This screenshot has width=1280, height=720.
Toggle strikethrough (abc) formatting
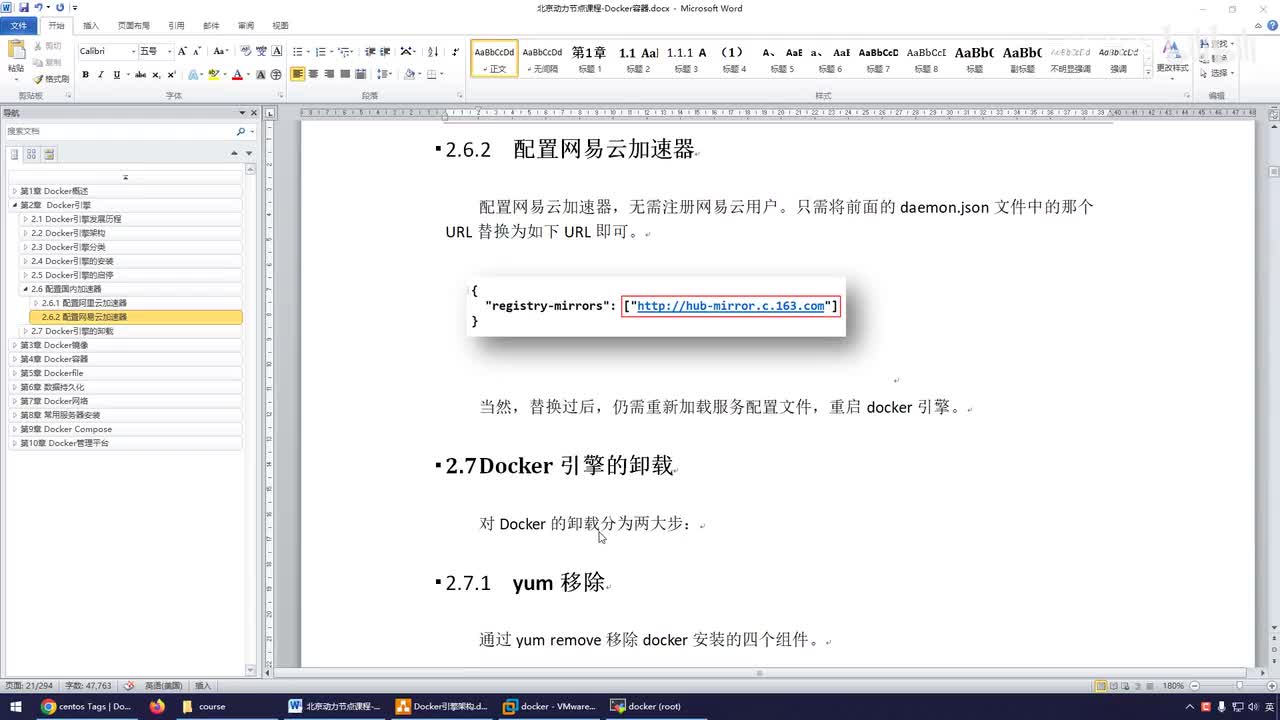point(140,74)
